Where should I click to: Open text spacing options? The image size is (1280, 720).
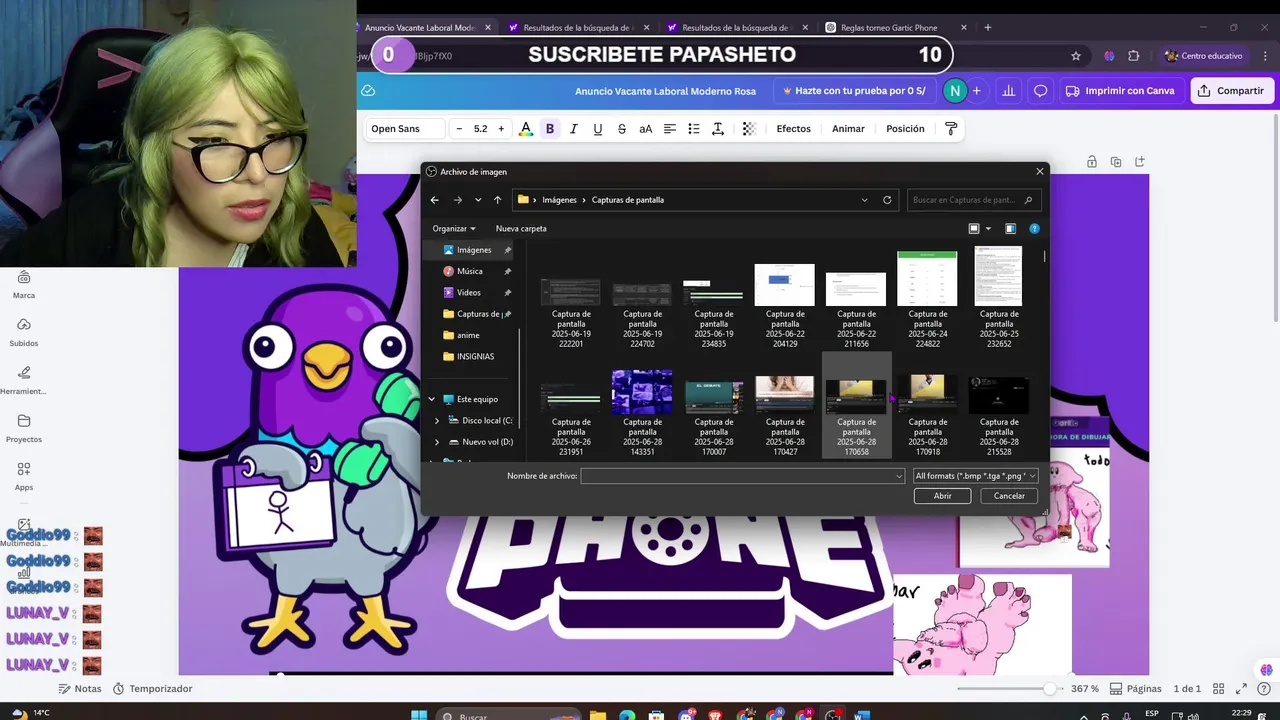[x=718, y=129]
